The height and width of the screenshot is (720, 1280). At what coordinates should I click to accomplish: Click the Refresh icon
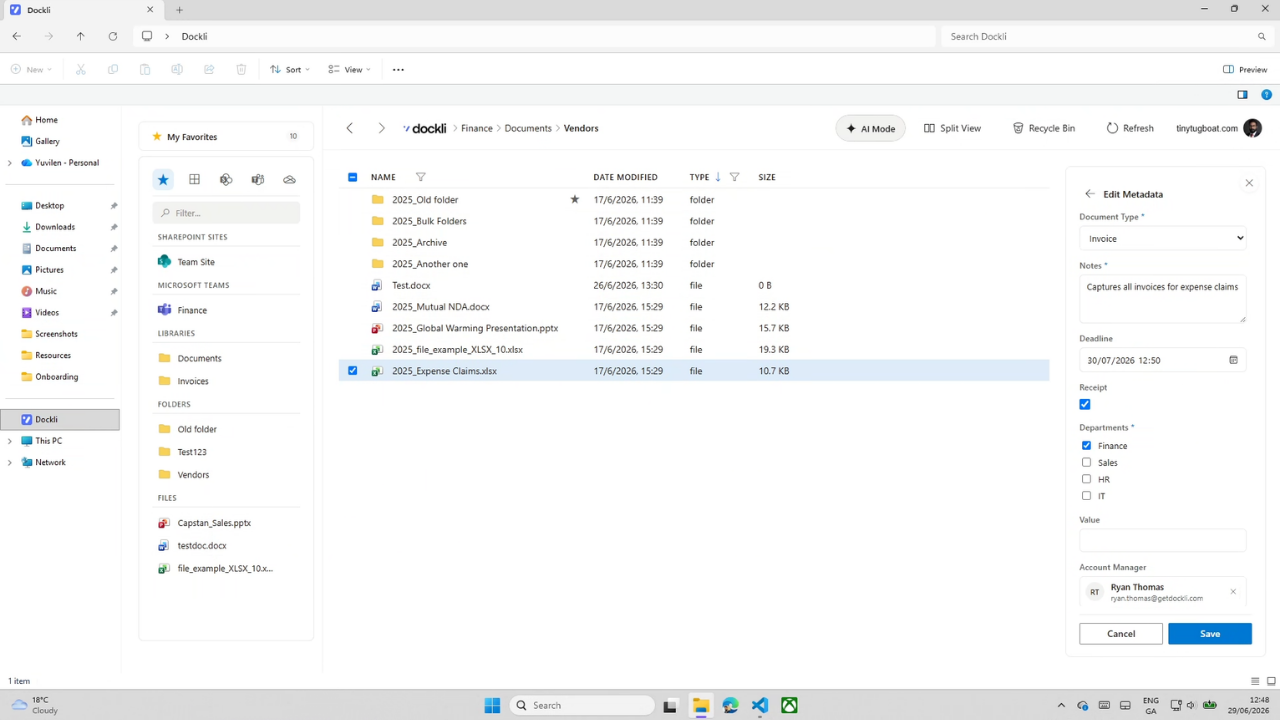coord(1112,128)
